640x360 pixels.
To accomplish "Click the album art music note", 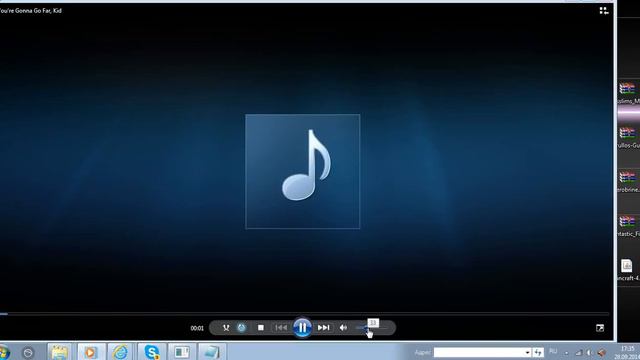I will click(303, 171).
